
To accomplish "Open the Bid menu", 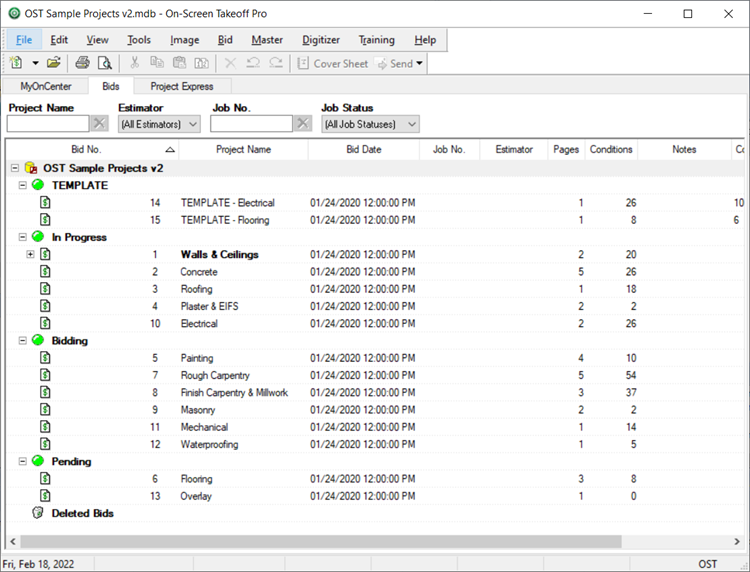I will (x=225, y=40).
